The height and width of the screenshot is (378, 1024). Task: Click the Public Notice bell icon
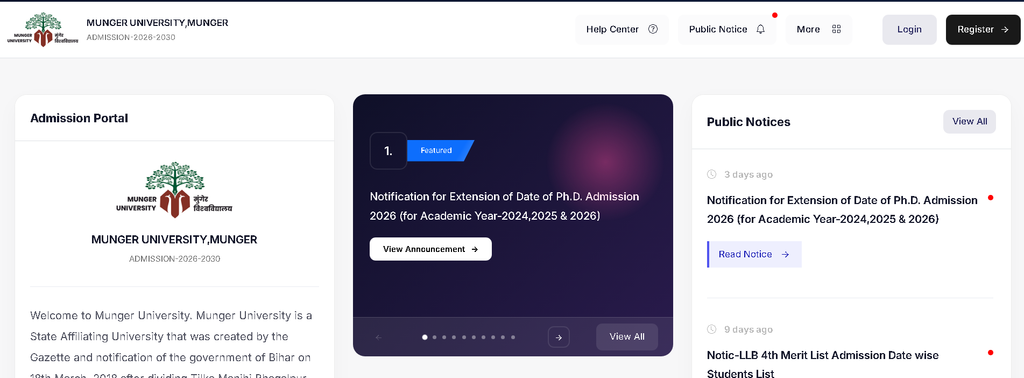point(760,29)
